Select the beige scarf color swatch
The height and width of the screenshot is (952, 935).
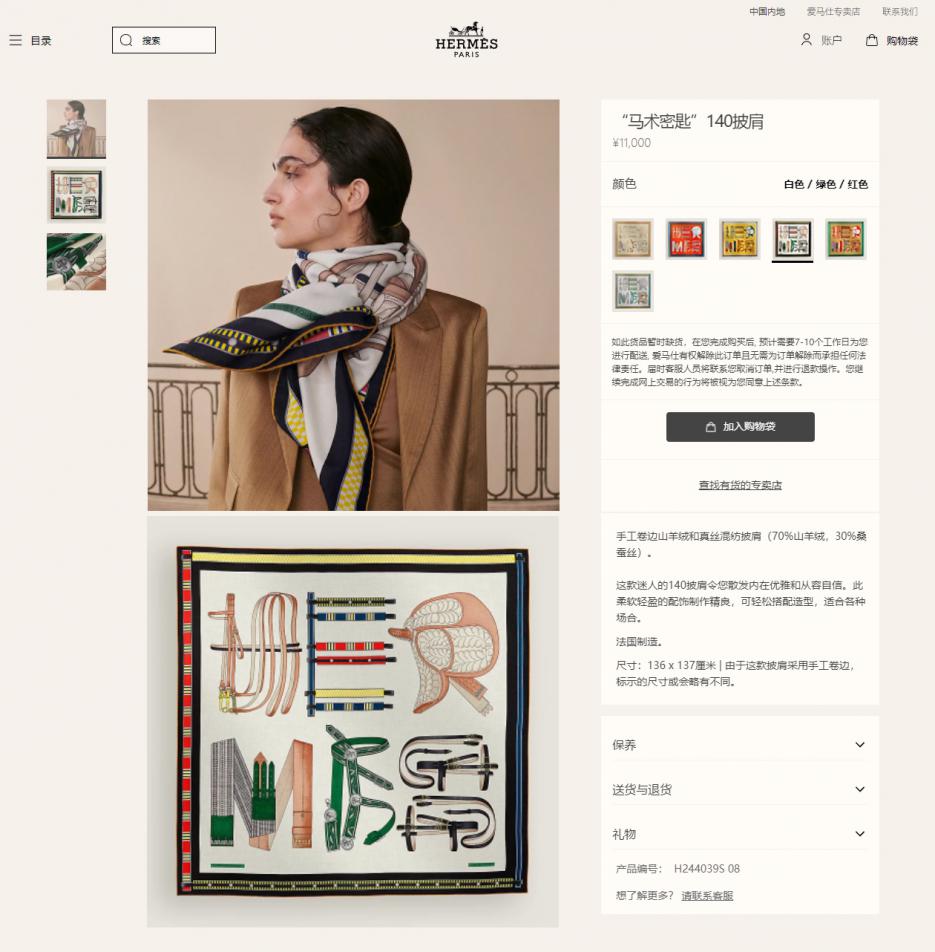[633, 239]
